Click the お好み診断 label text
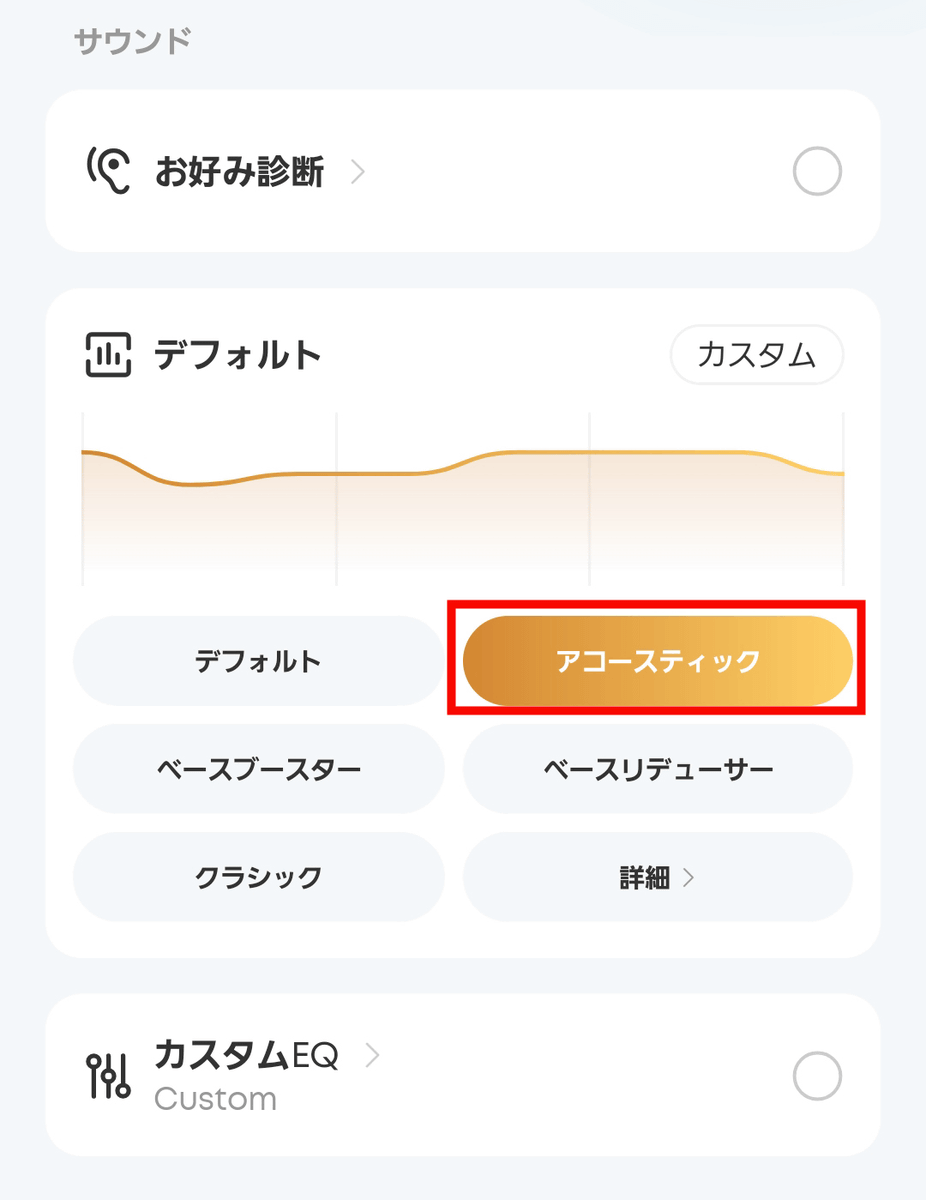This screenshot has width=926, height=1200. 239,172
